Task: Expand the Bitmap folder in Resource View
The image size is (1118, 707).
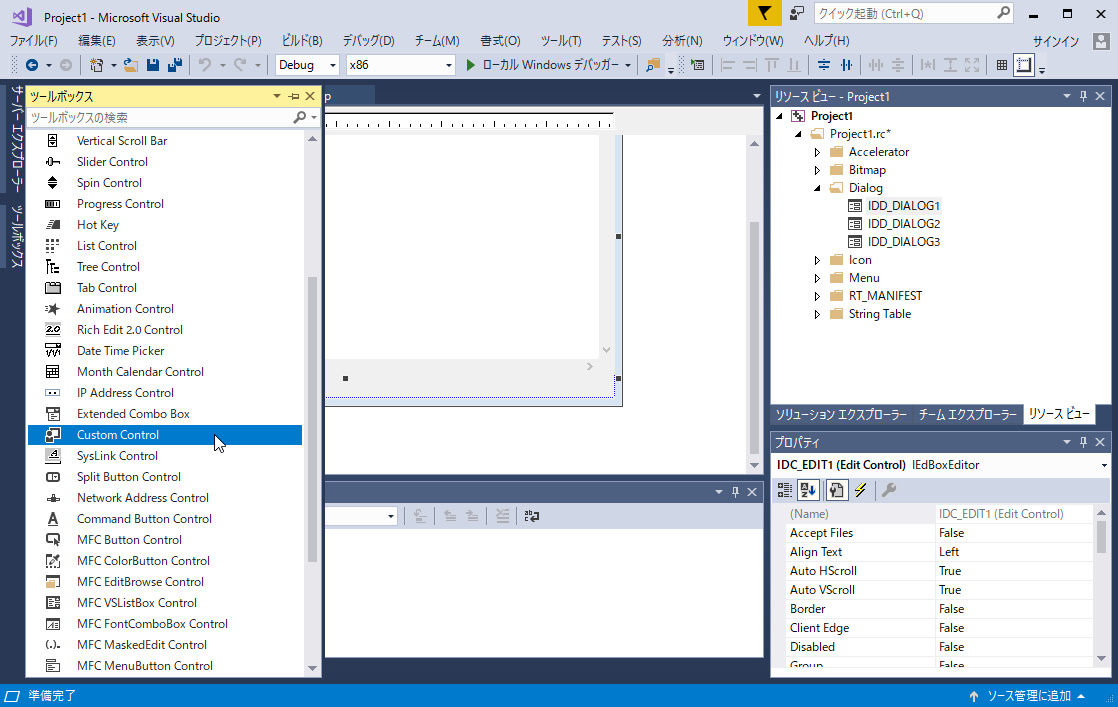Action: pyautogui.click(x=817, y=170)
